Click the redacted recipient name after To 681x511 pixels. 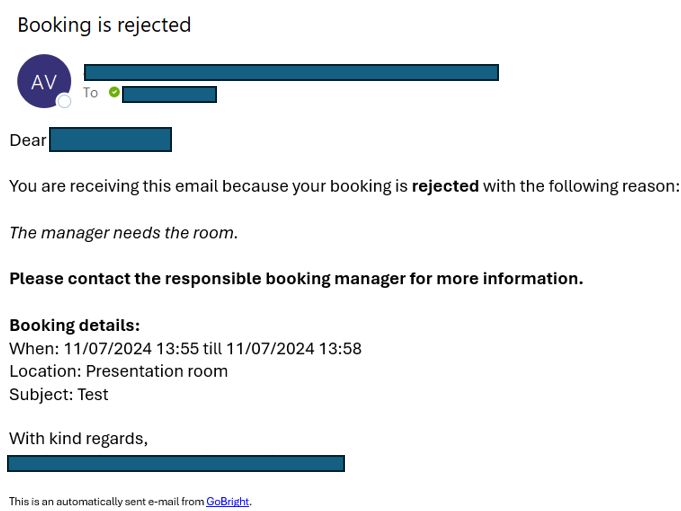(x=169, y=95)
